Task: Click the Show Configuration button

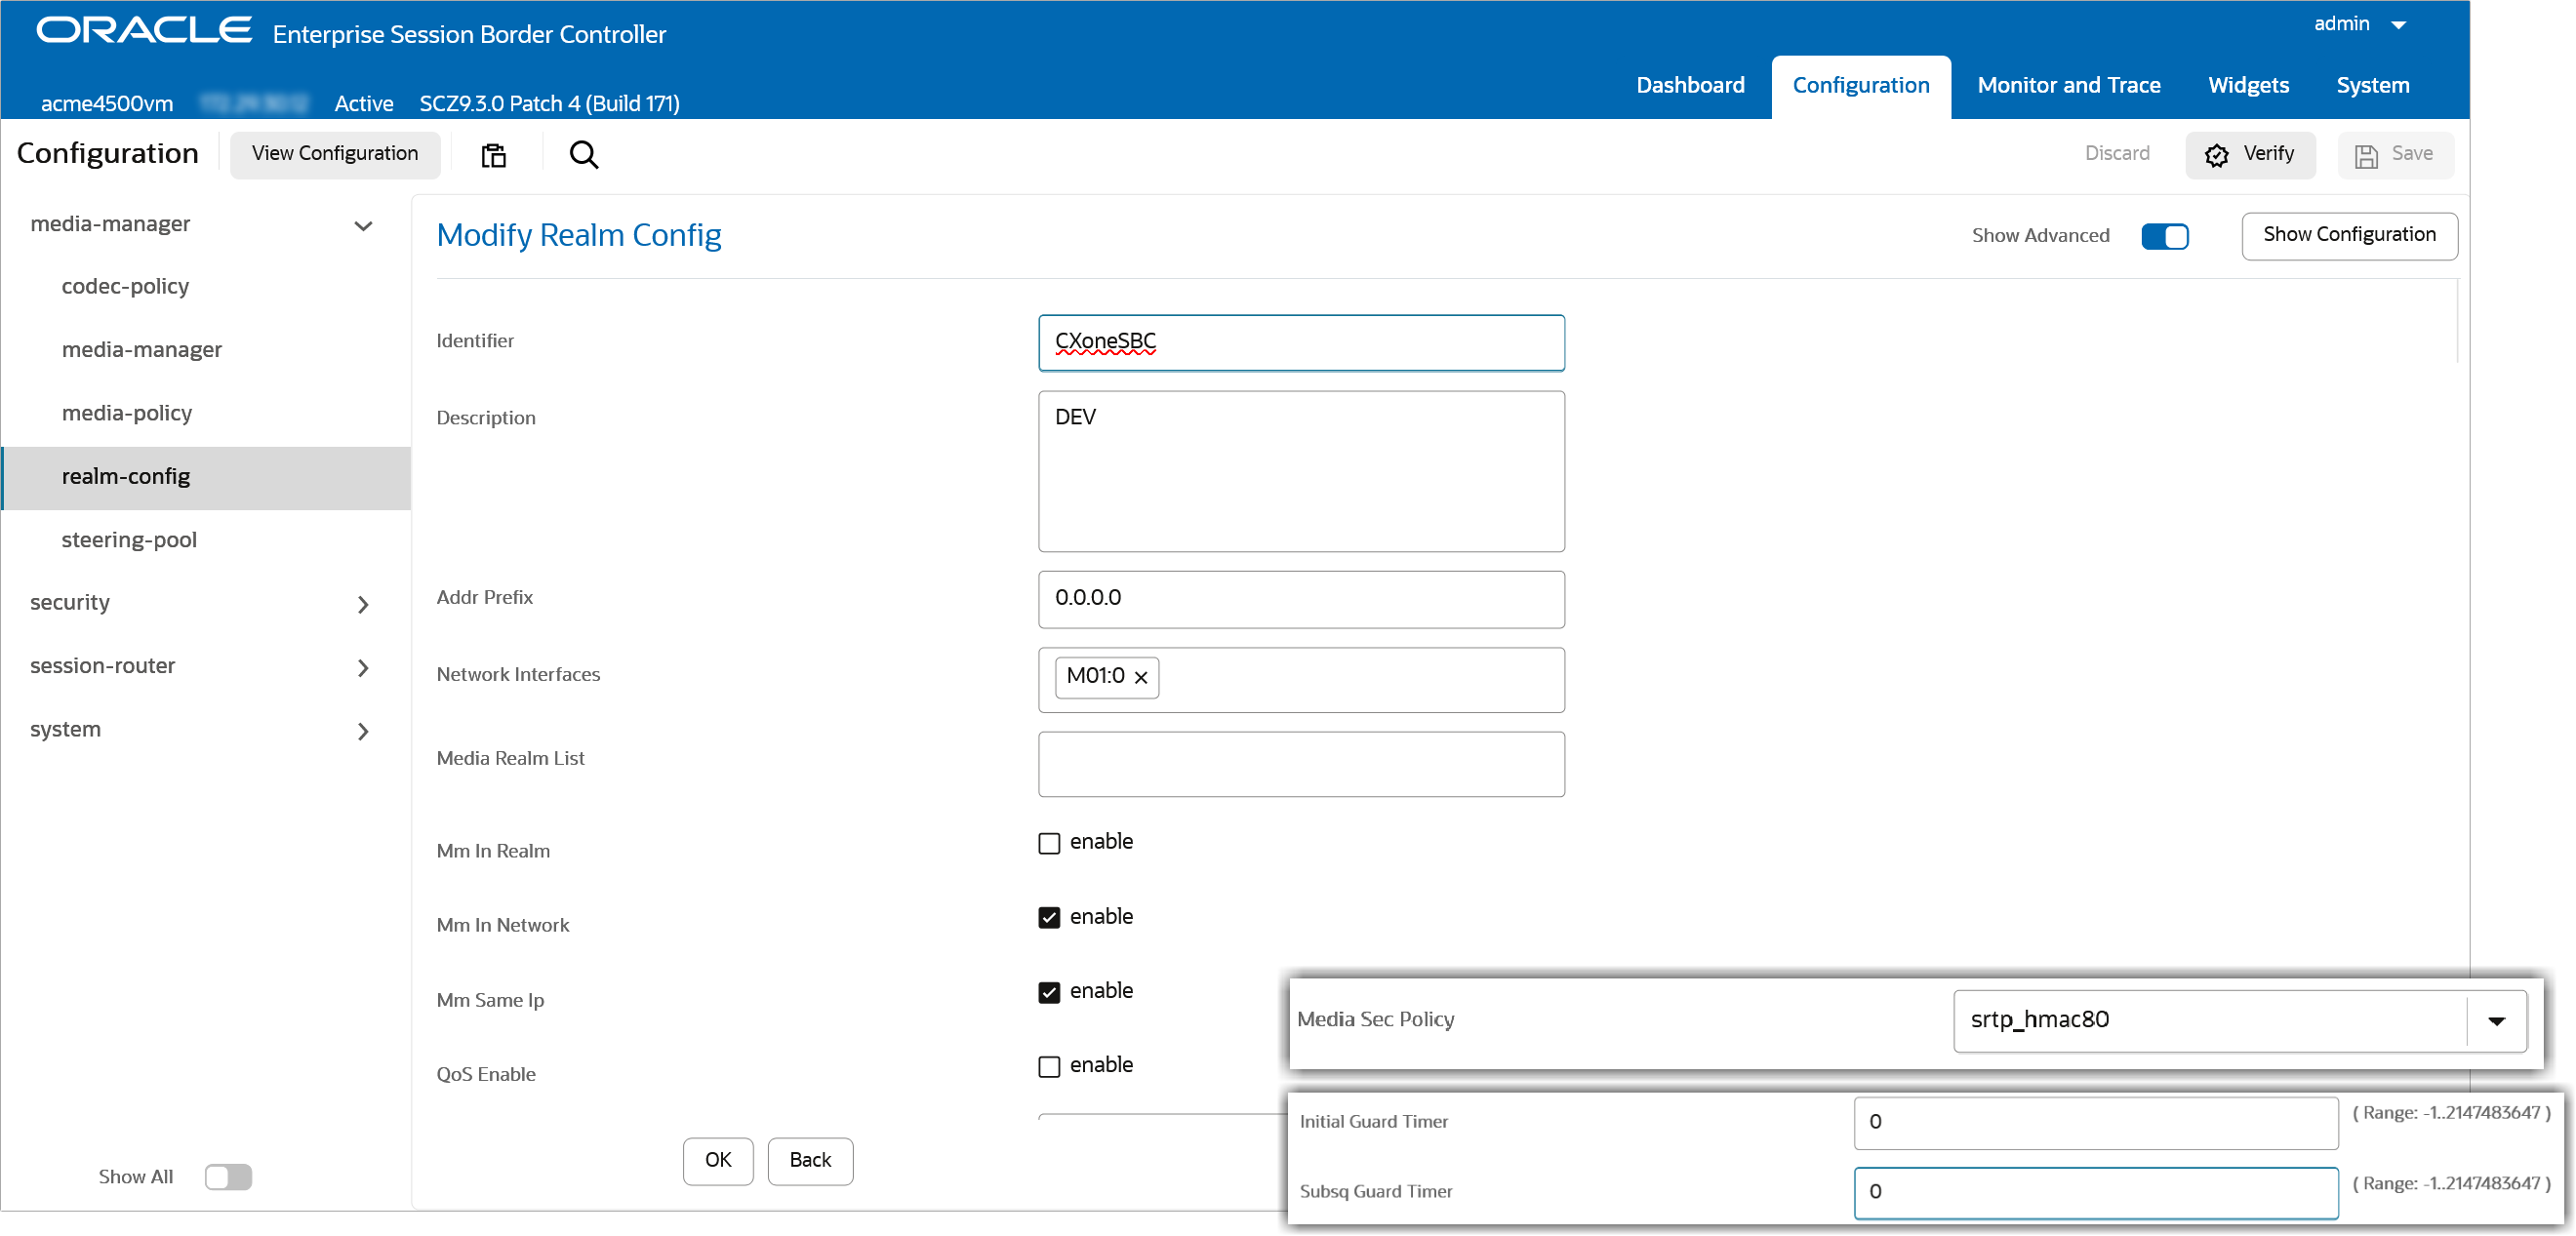Action: (2349, 235)
